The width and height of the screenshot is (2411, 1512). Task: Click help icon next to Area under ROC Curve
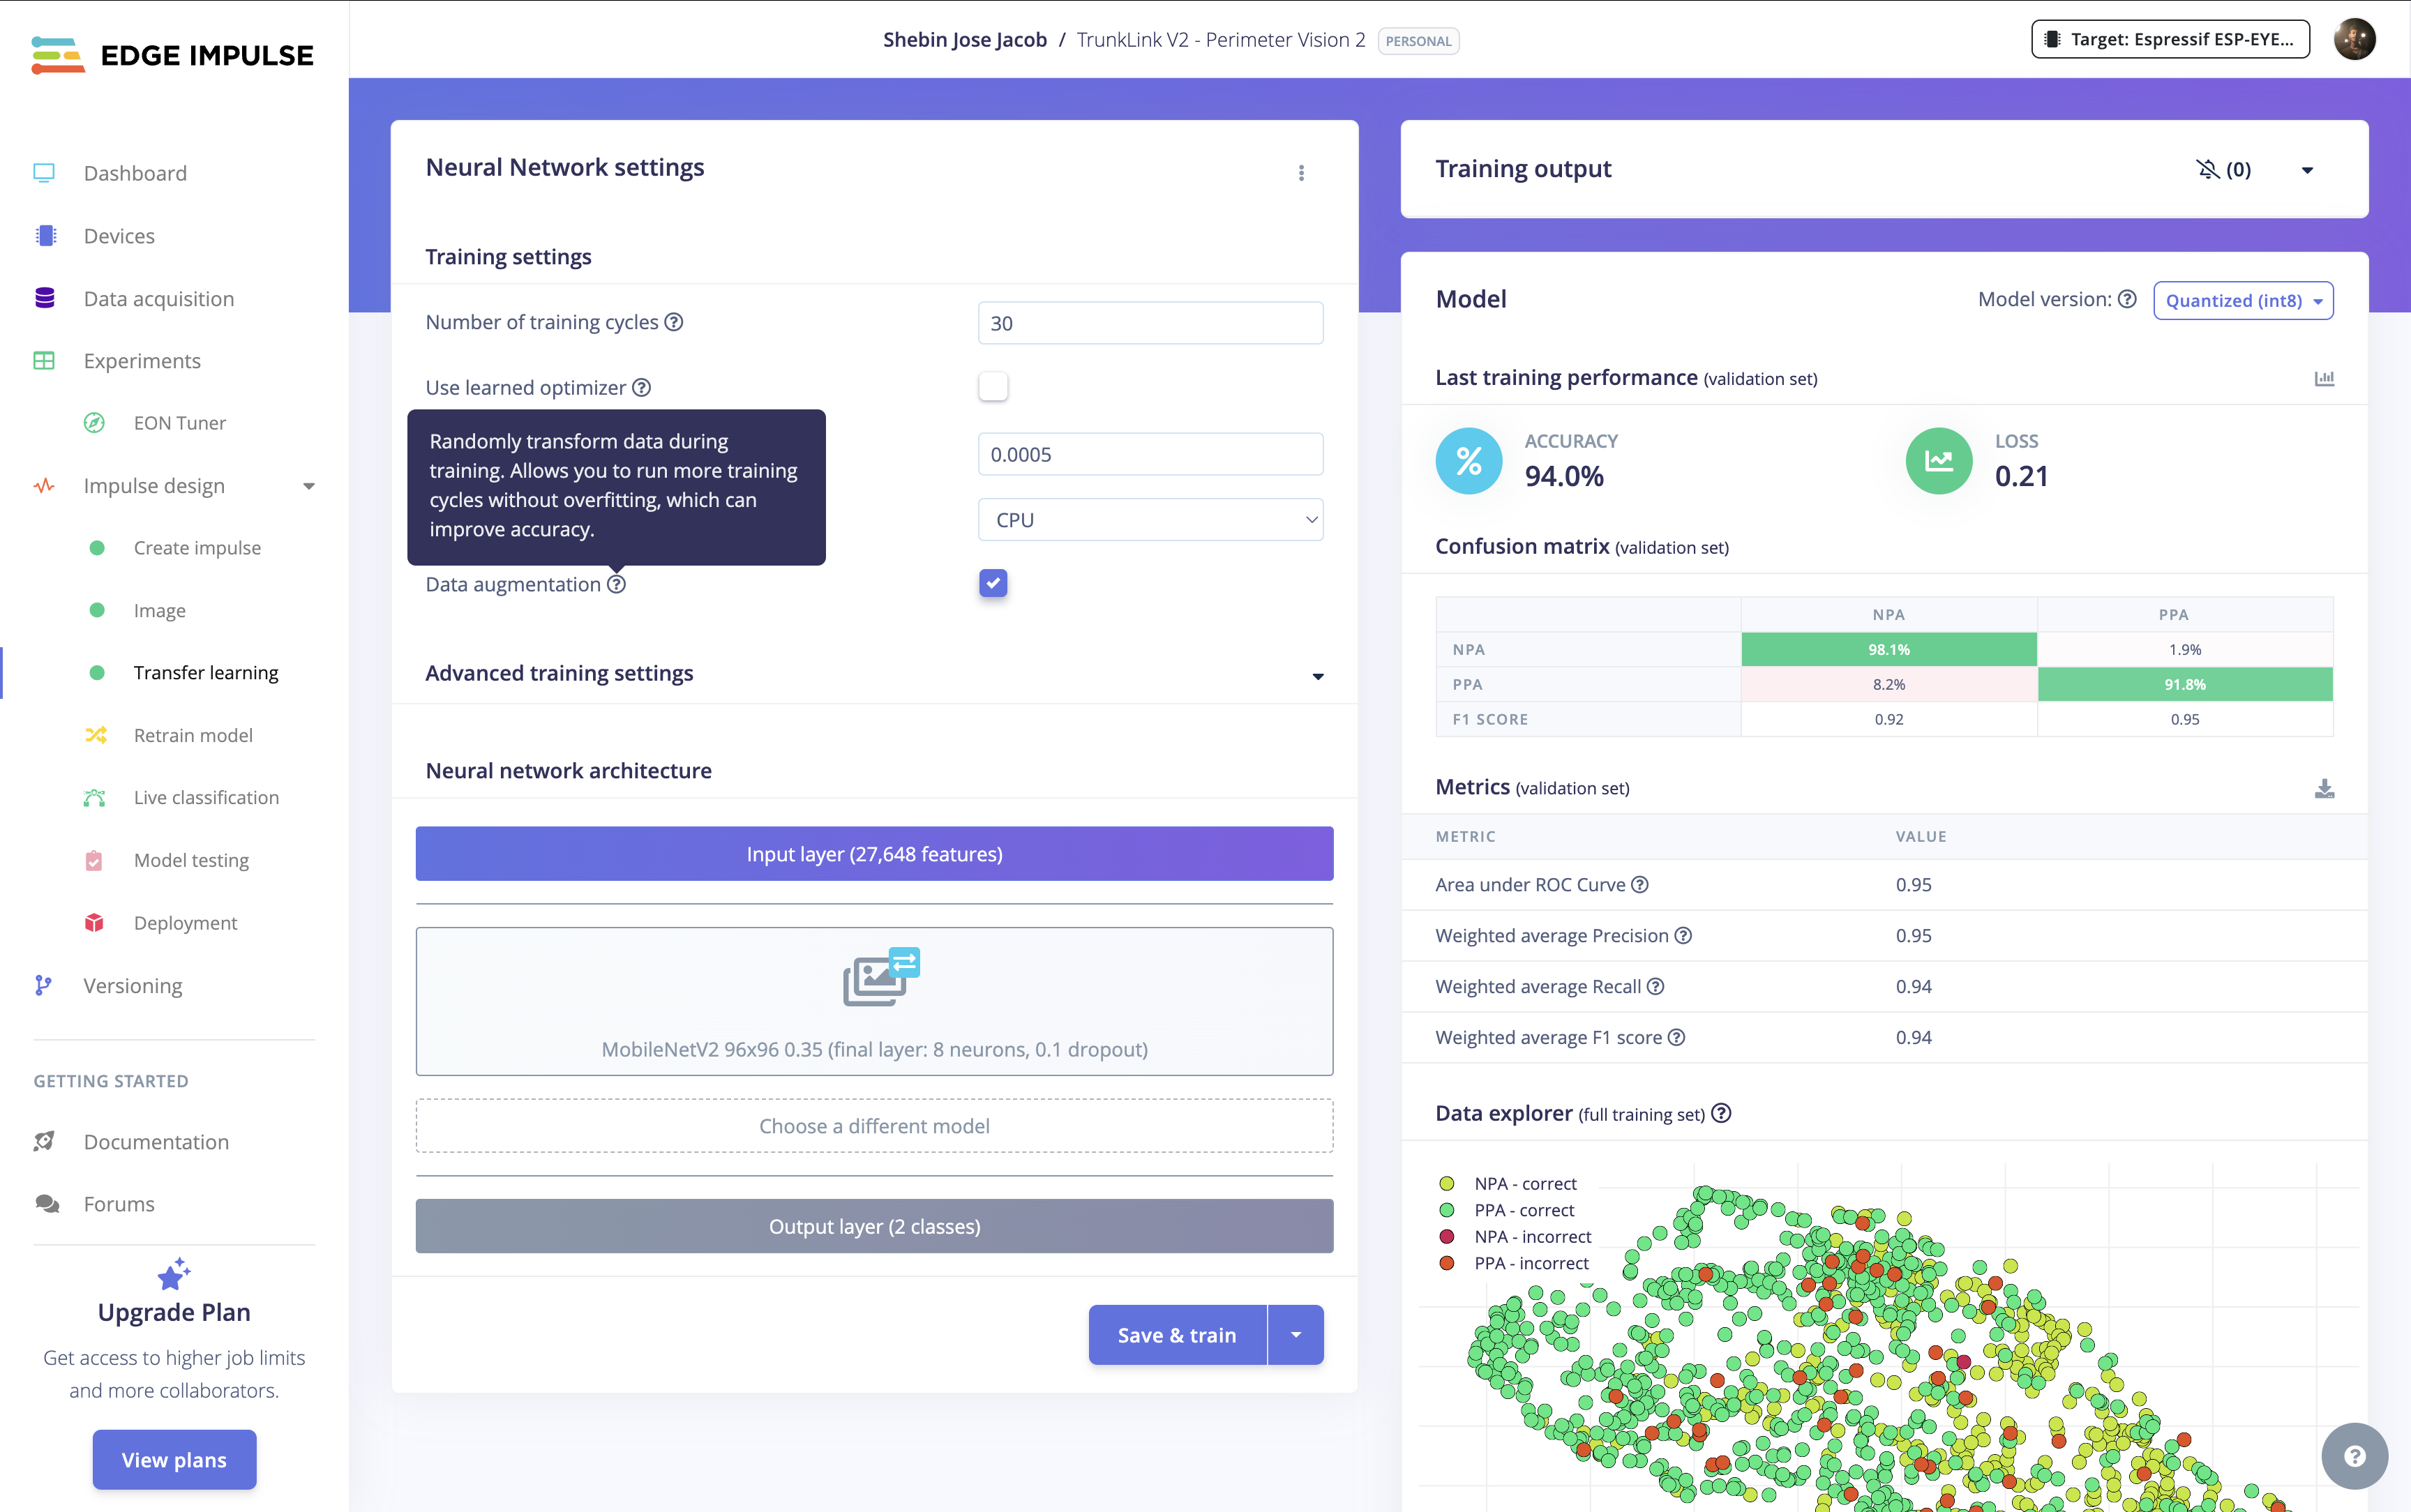1640,884
